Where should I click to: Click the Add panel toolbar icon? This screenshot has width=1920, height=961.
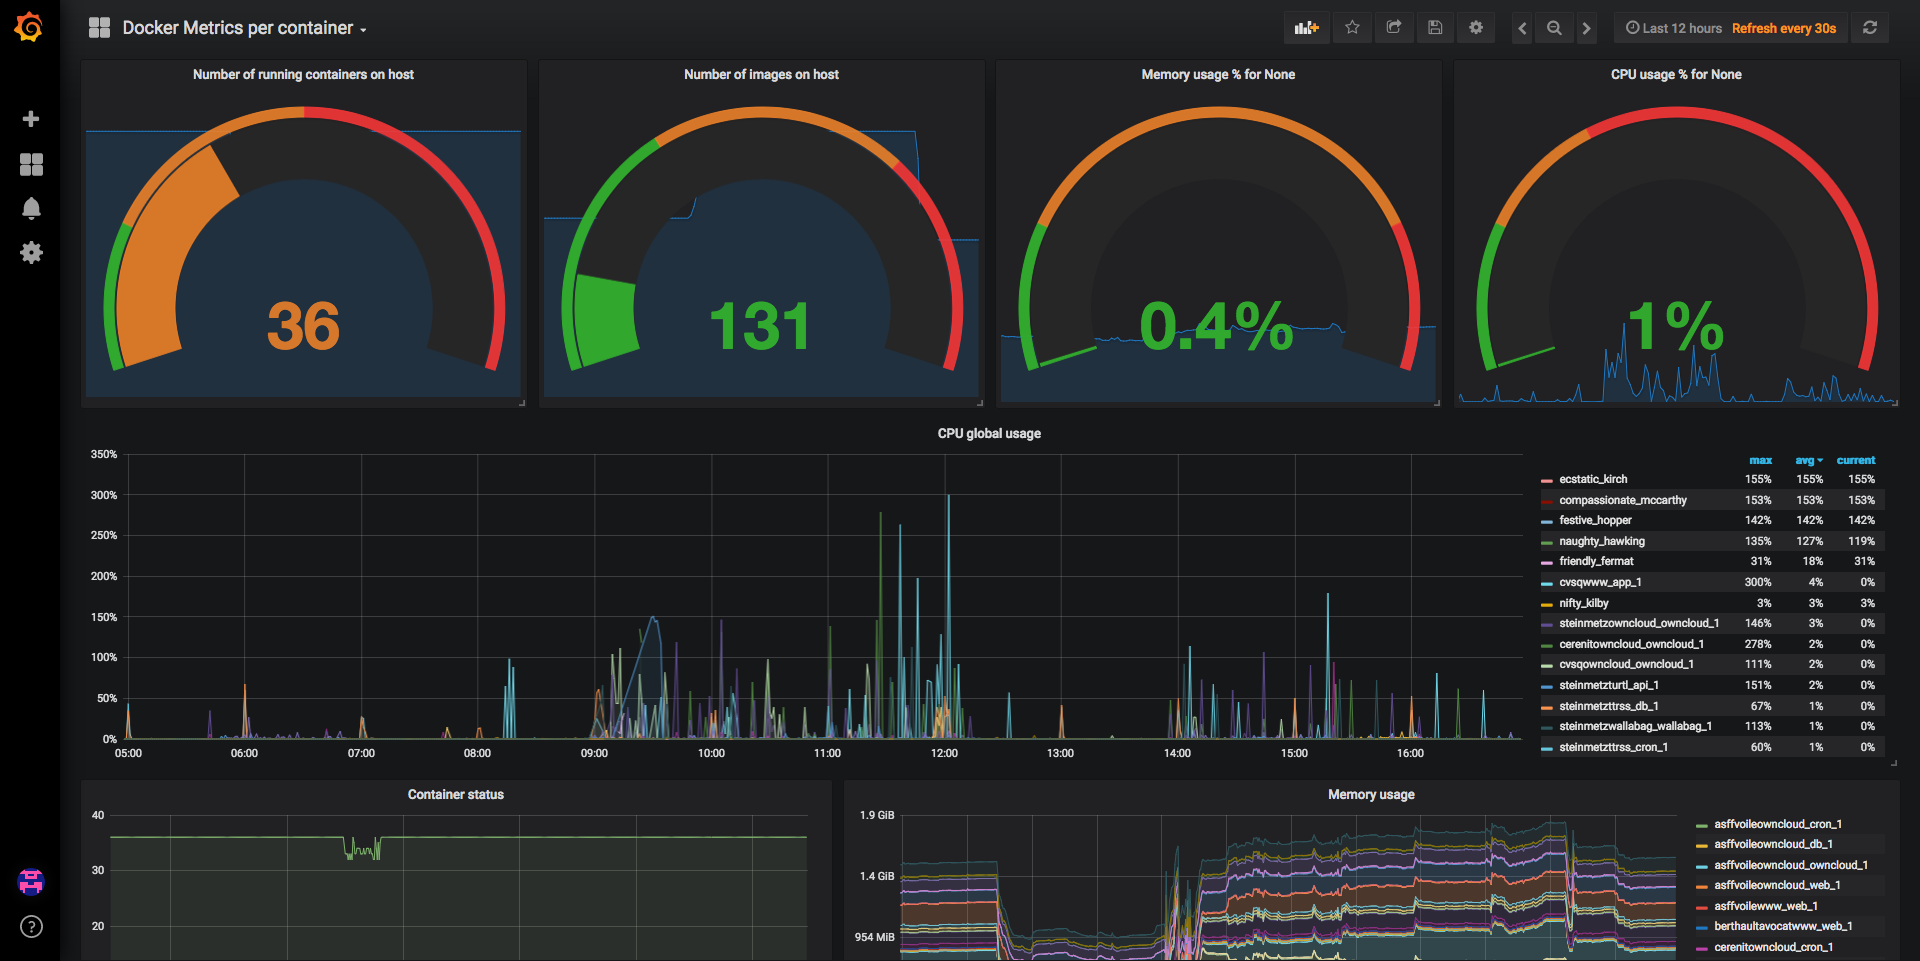pos(1306,28)
